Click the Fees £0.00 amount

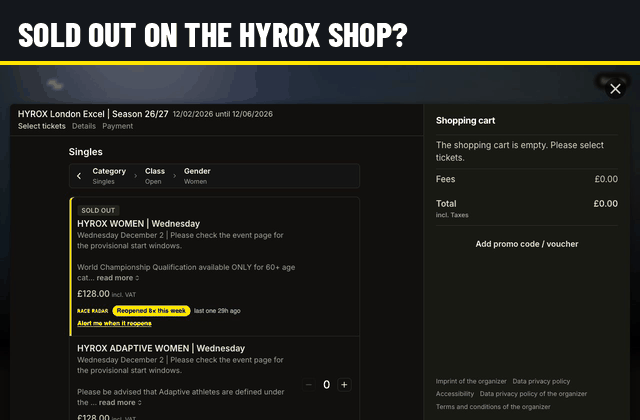pos(606,179)
